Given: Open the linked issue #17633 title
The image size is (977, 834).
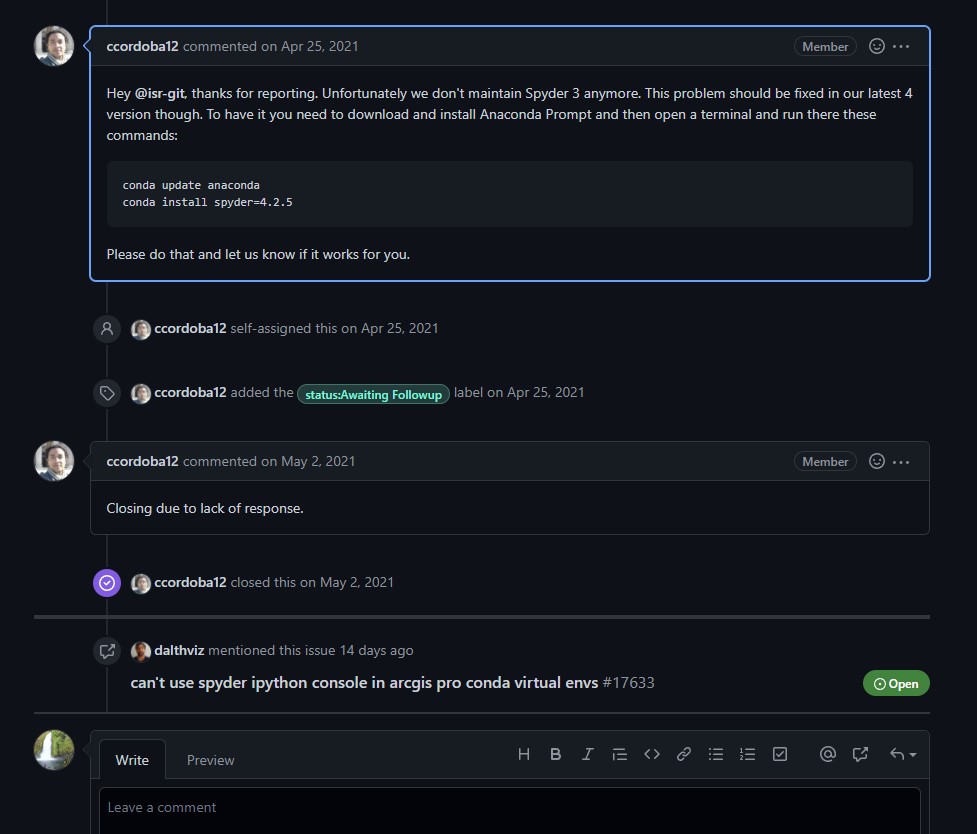Looking at the screenshot, I should click(364, 683).
